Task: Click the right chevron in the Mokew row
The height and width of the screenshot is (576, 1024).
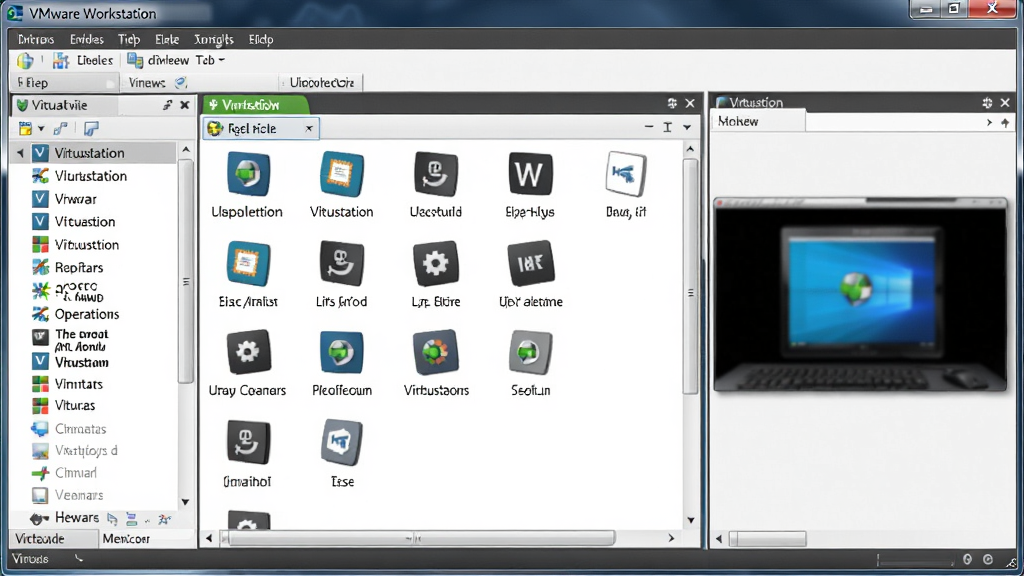Action: click(x=989, y=122)
